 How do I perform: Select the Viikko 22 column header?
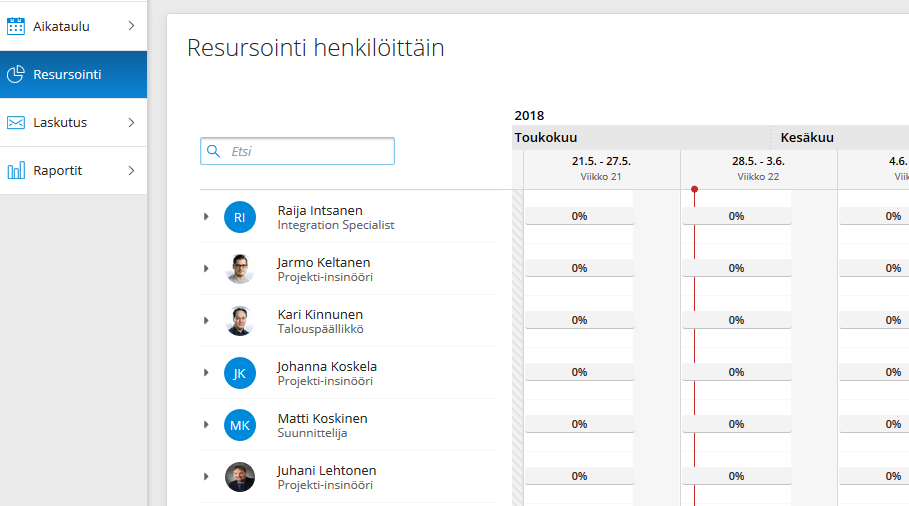(x=758, y=169)
